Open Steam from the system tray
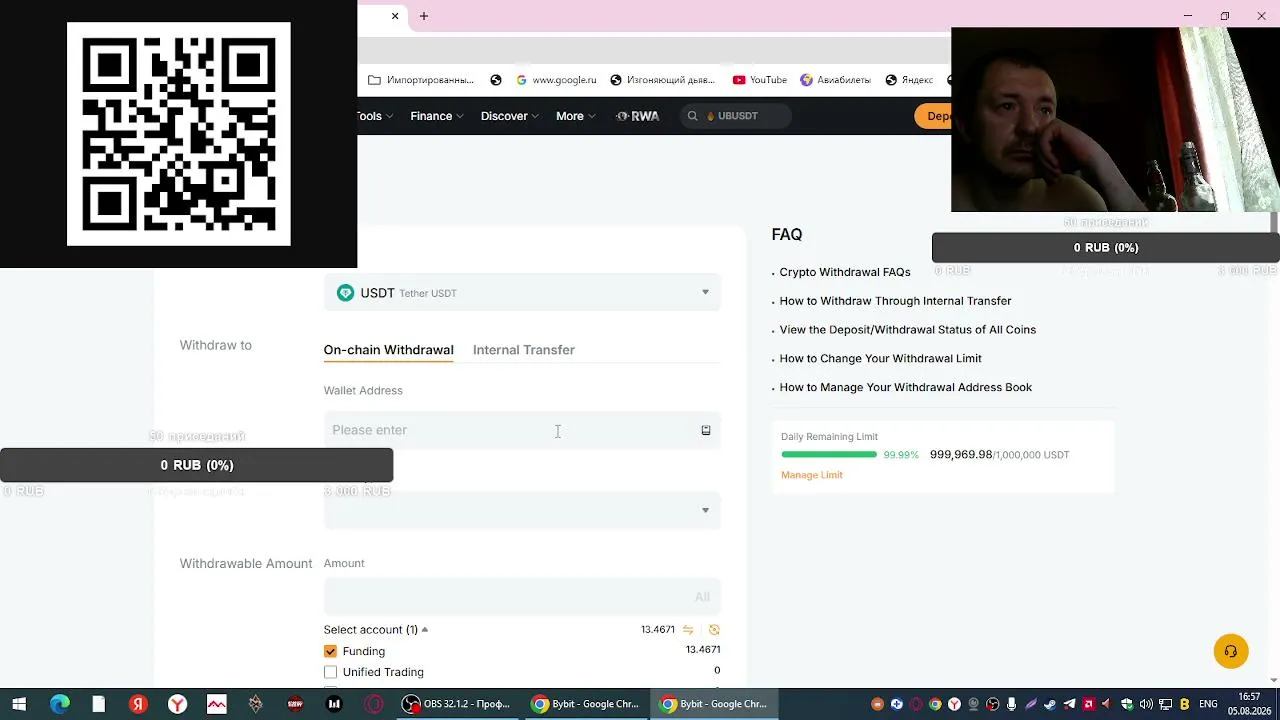The width and height of the screenshot is (1280, 720). click(x=1050, y=704)
